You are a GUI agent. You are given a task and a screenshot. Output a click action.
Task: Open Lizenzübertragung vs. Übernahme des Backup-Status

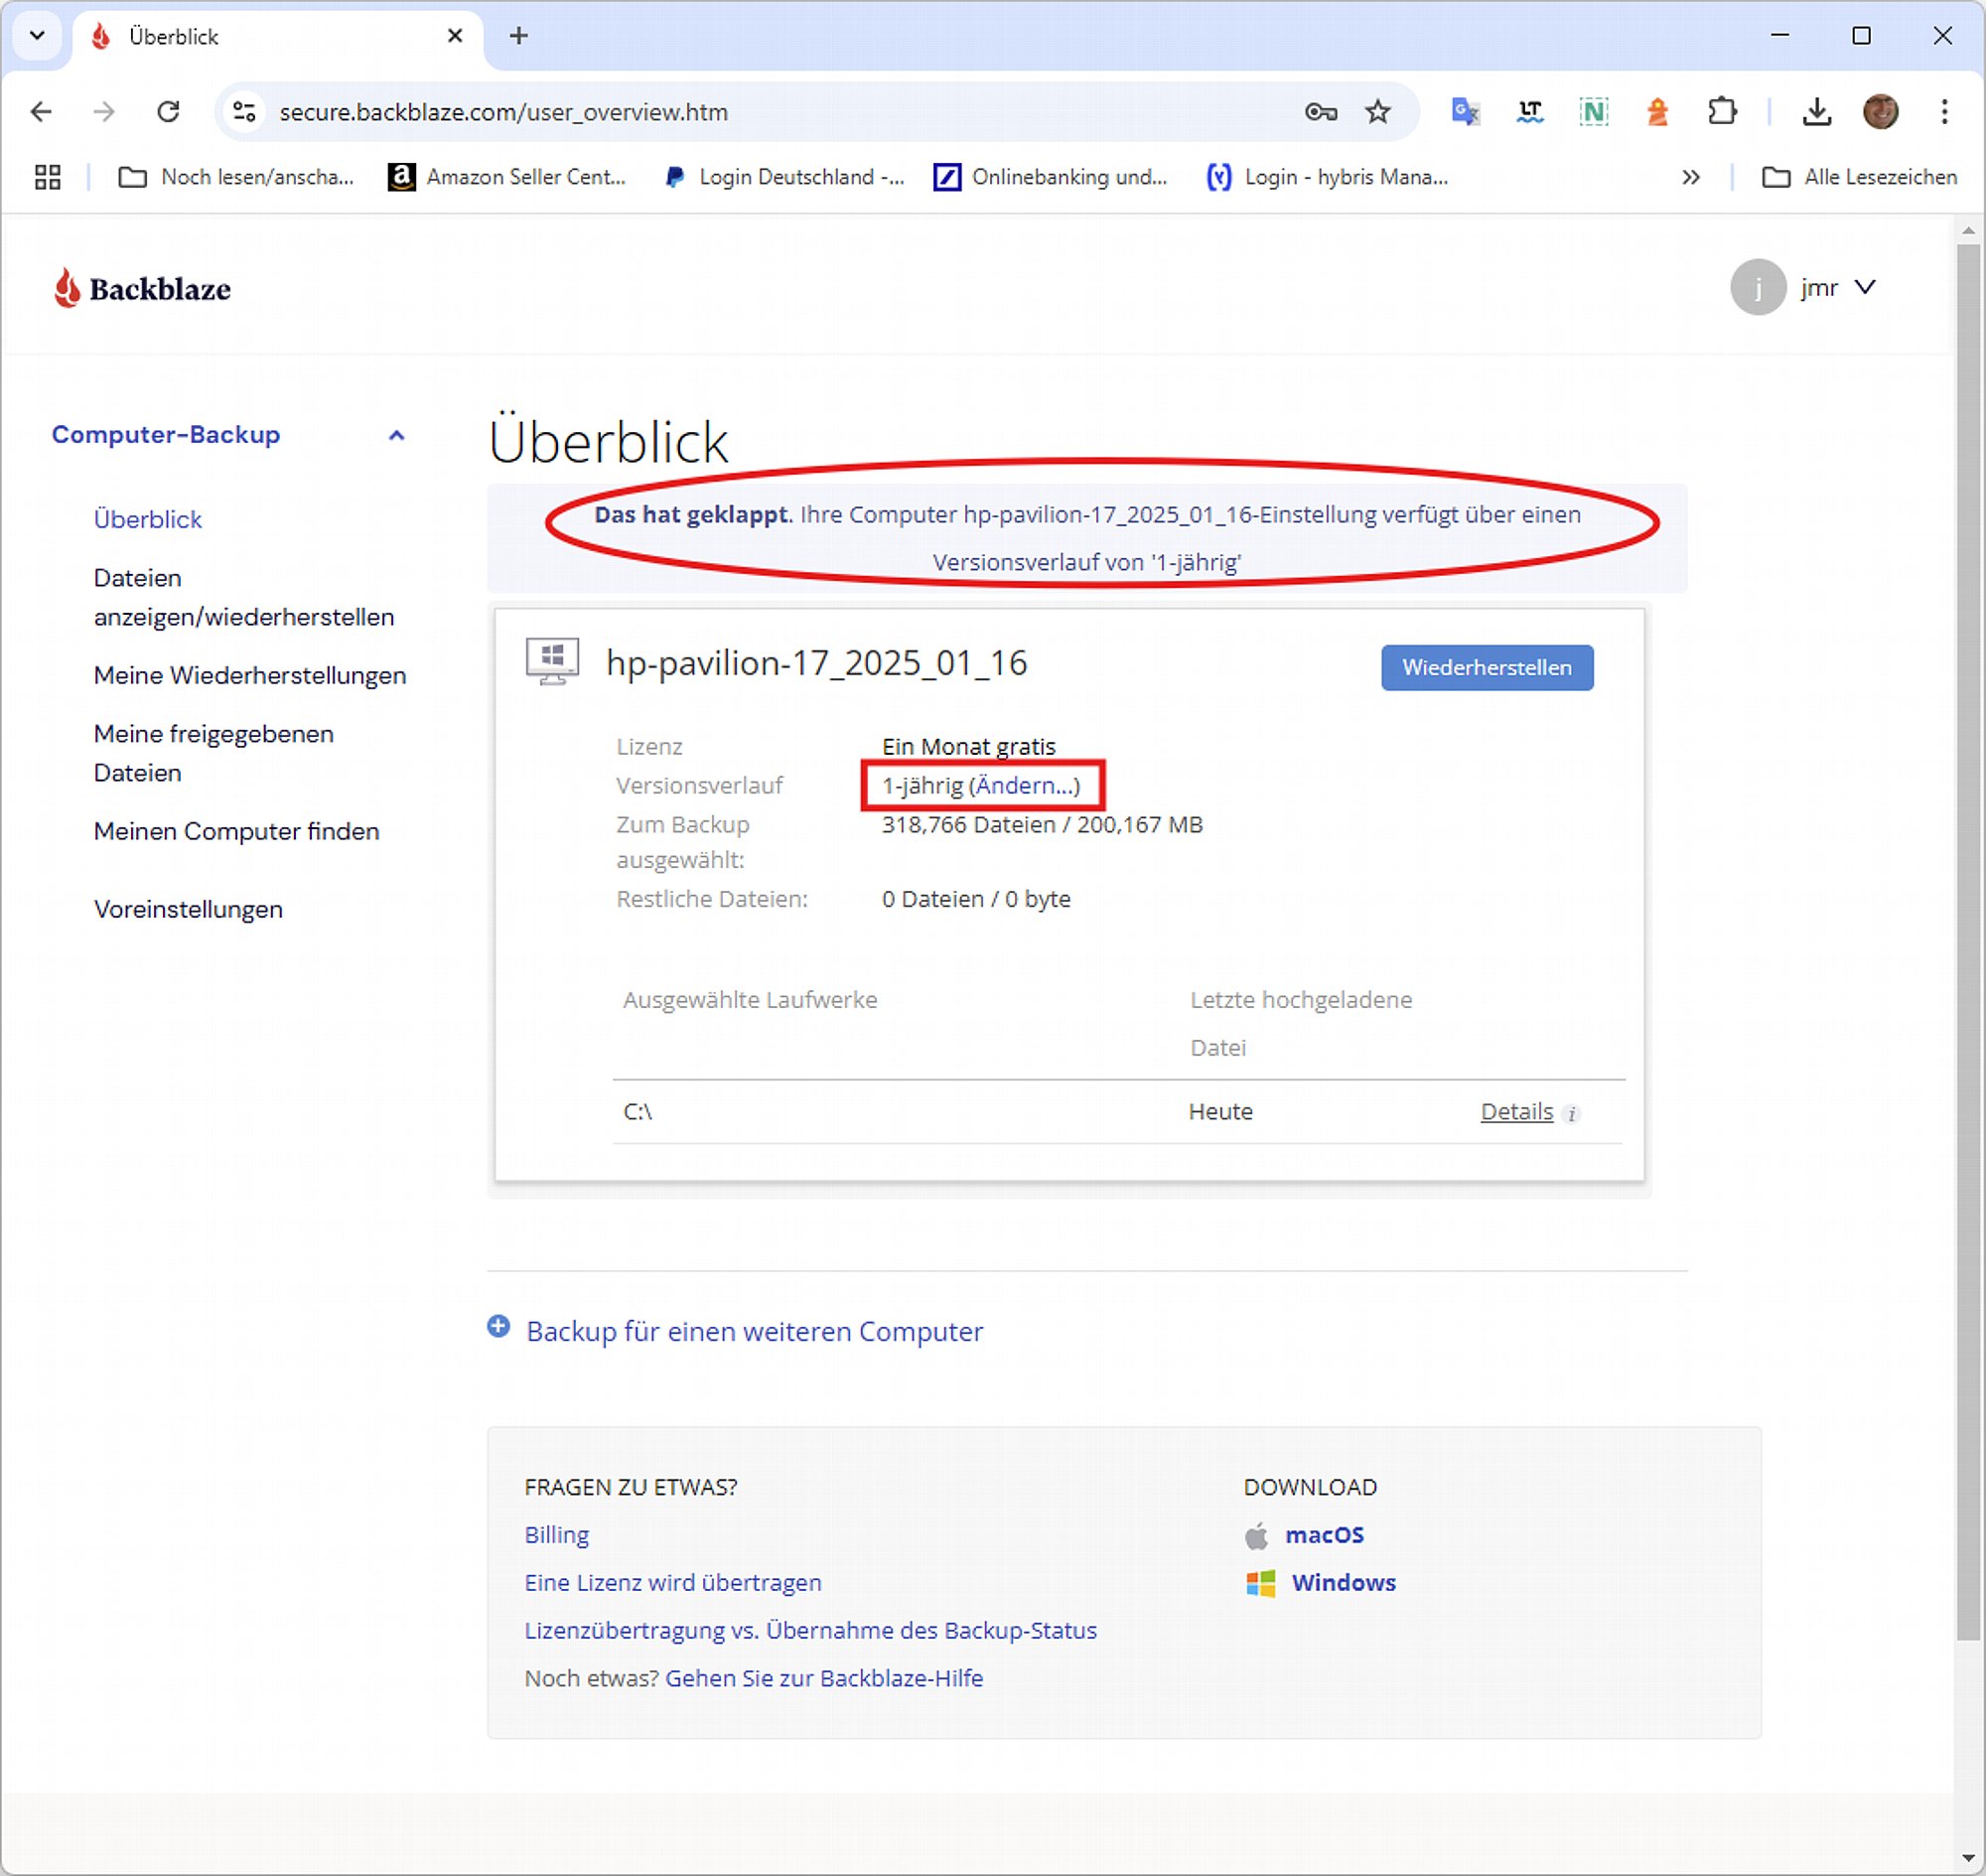coord(811,1631)
